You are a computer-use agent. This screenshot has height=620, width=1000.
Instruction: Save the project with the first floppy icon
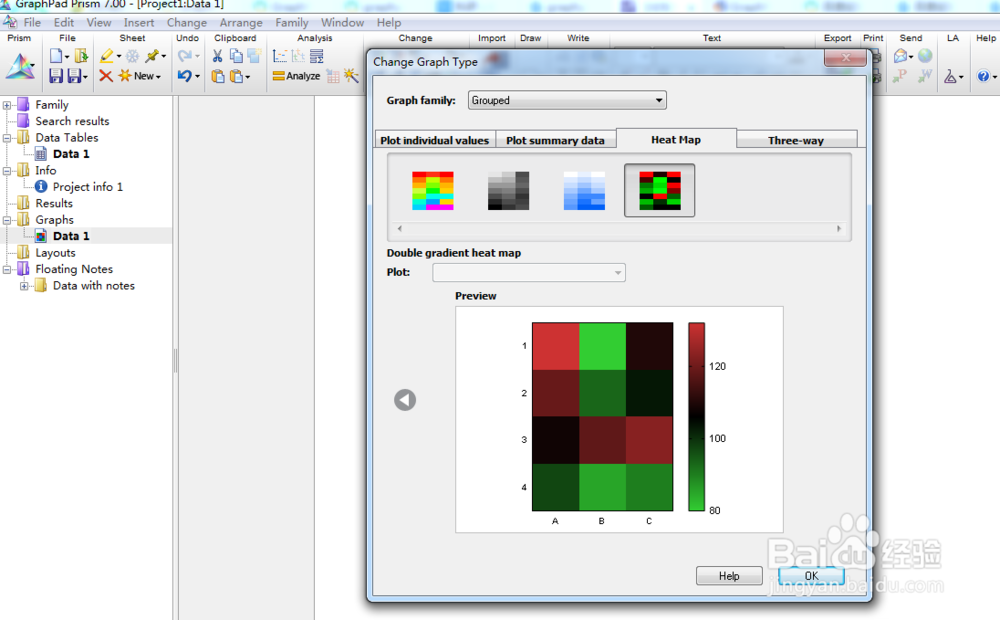click(x=56, y=76)
